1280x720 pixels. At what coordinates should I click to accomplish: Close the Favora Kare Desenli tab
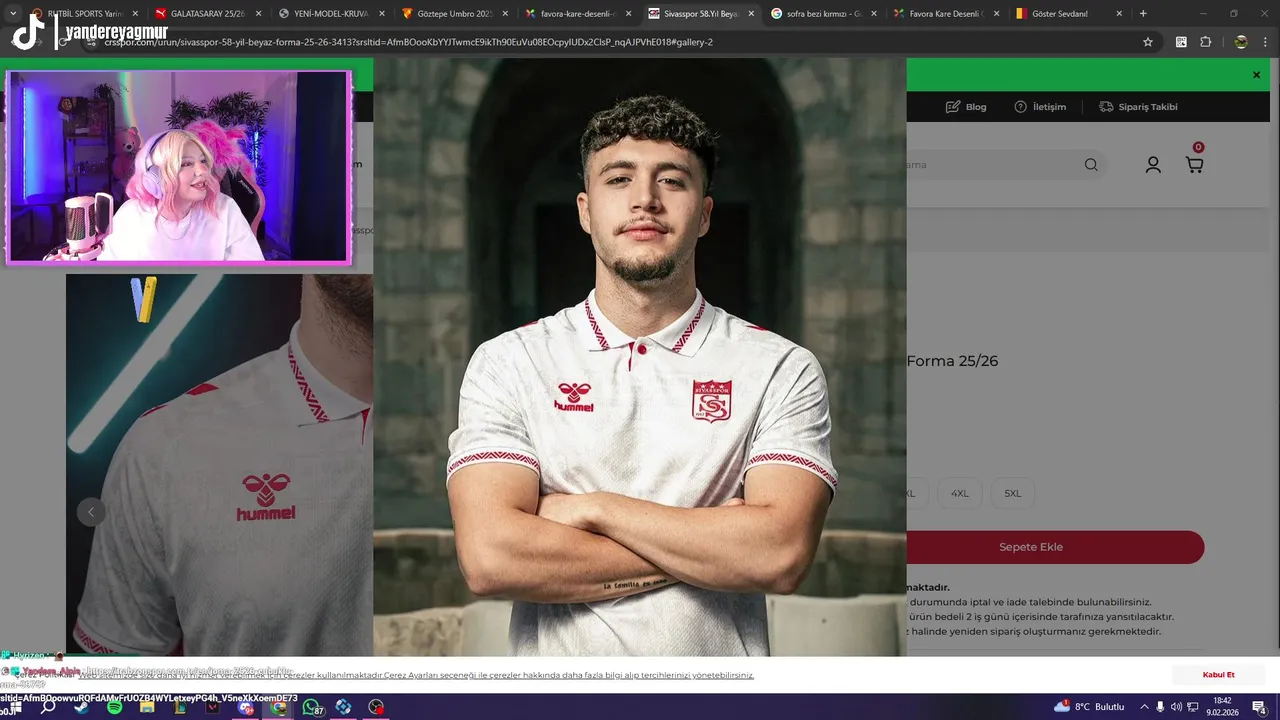pos(997,14)
